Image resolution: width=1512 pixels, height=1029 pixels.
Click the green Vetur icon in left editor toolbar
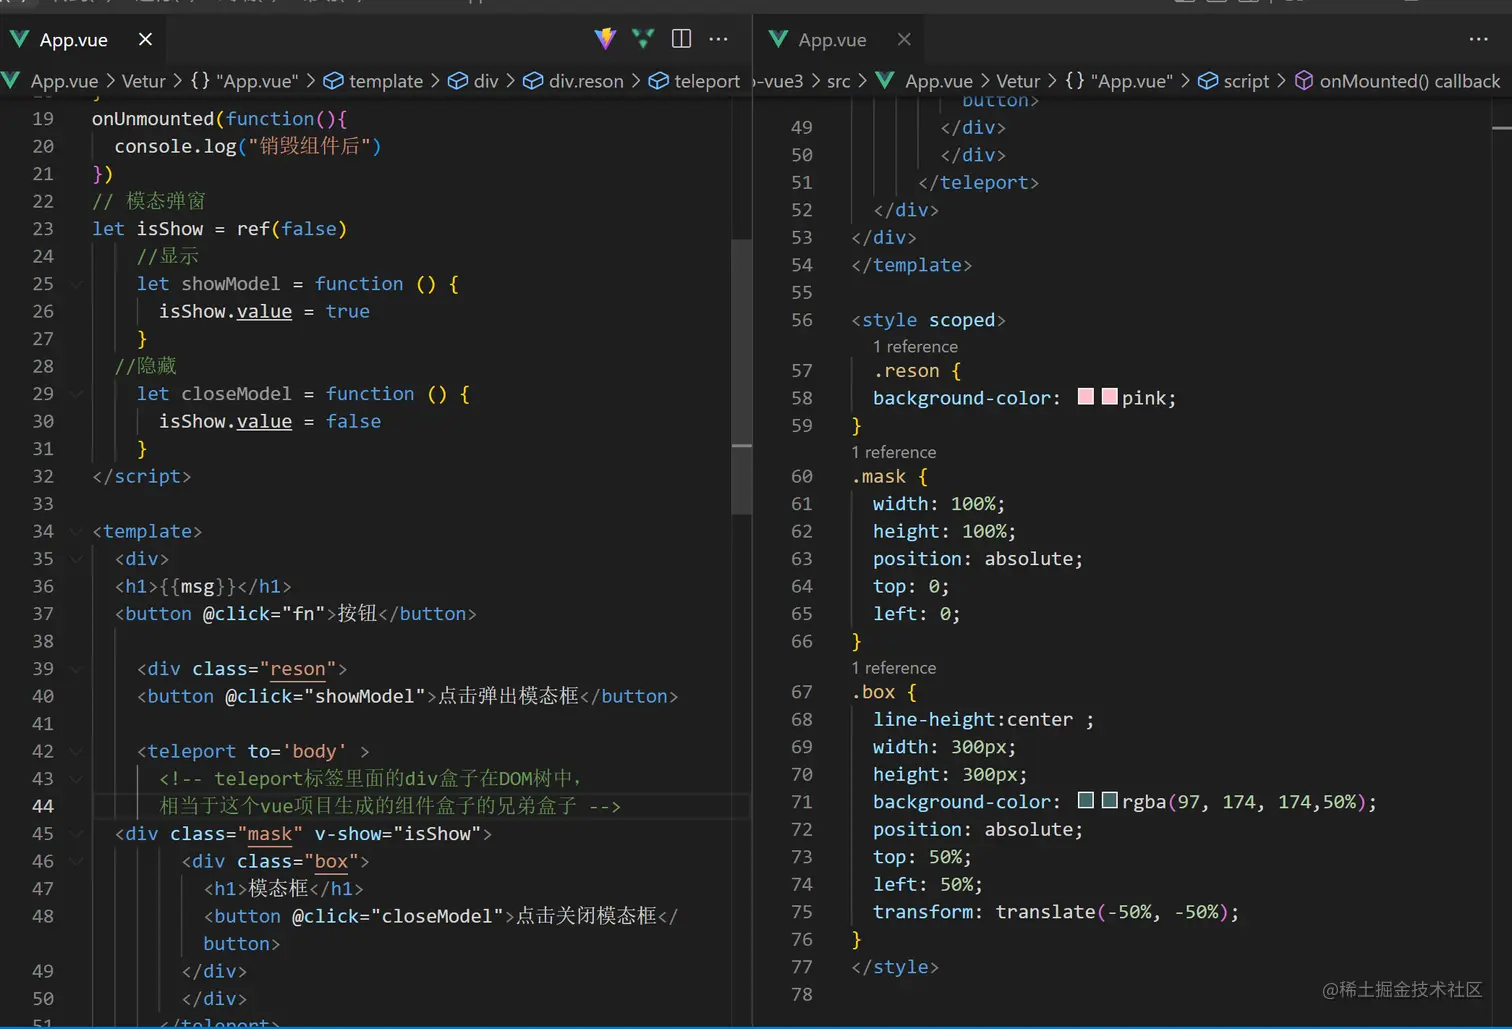(x=643, y=39)
